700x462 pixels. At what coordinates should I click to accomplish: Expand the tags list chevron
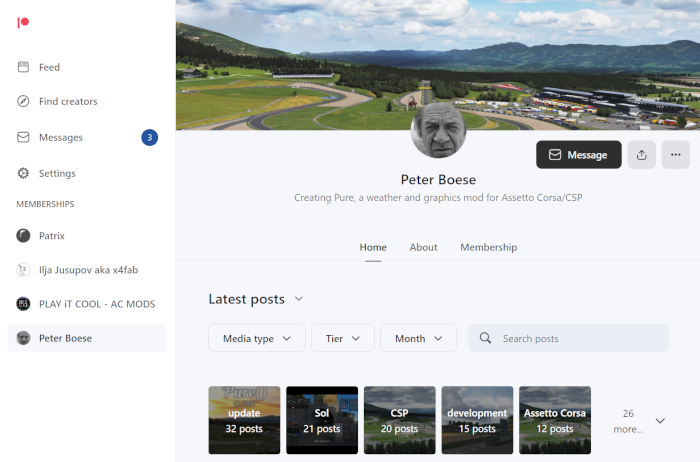[x=660, y=421]
